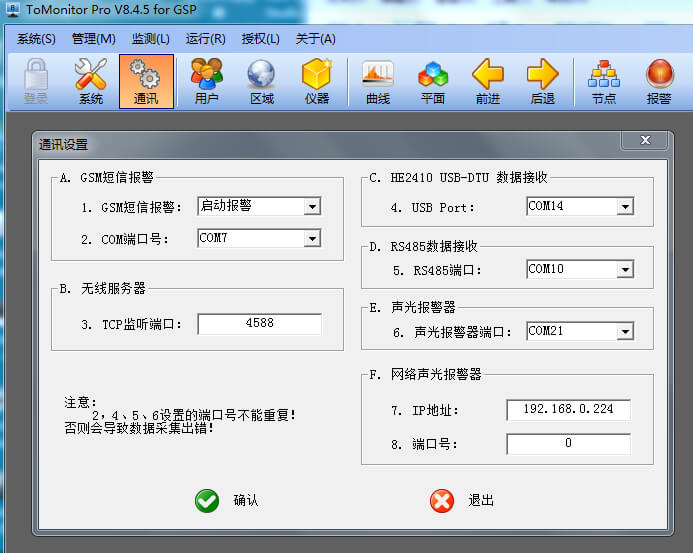The image size is (693, 553).
Task: Open the 用户 users toolbar icon
Action: (x=206, y=80)
